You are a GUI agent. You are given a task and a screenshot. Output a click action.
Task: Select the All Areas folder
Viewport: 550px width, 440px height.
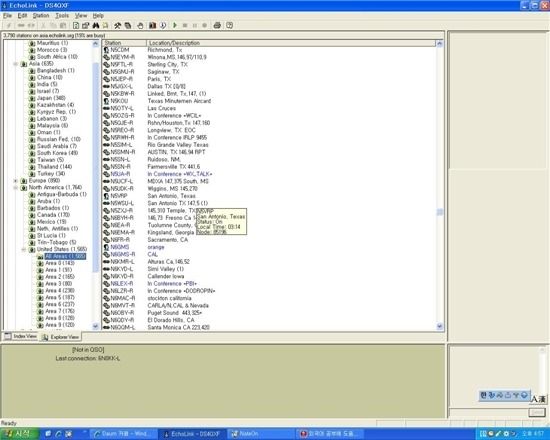pos(65,256)
